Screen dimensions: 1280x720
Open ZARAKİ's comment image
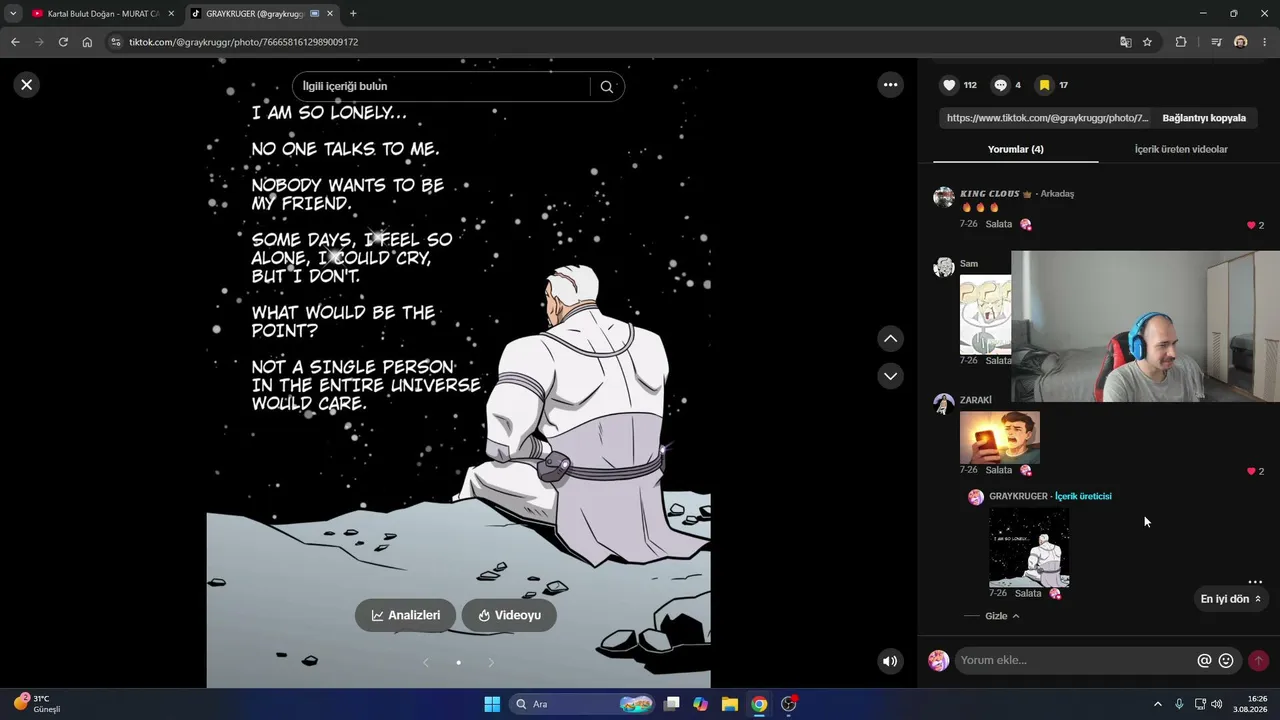click(x=1000, y=437)
